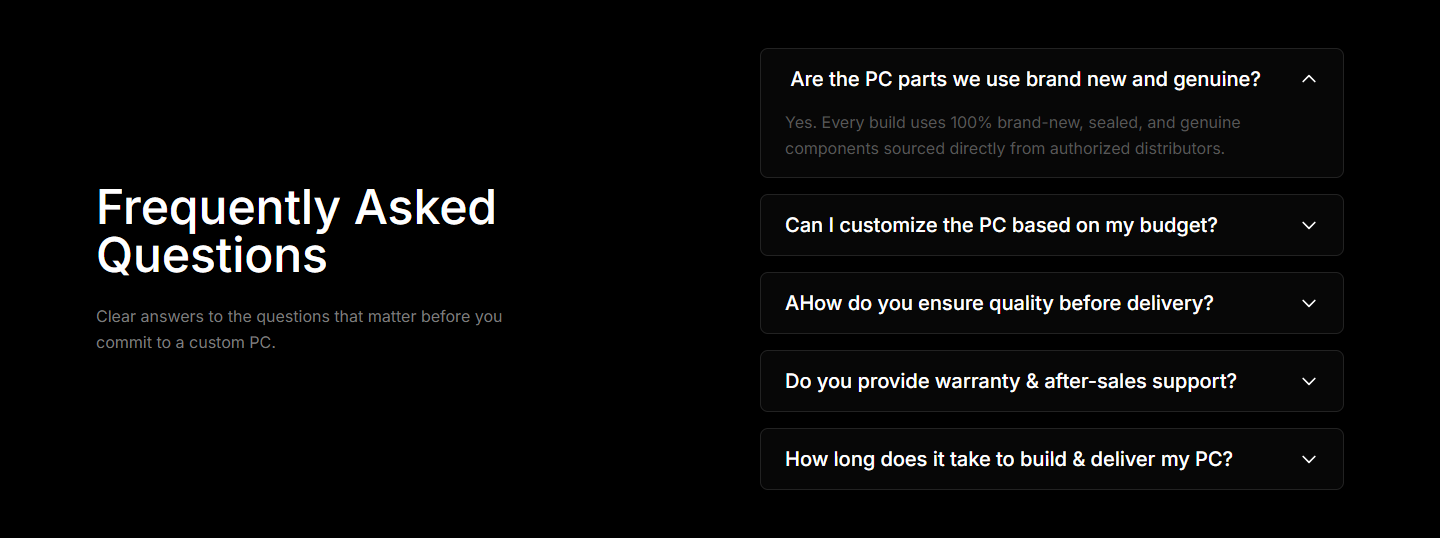Click the answer paragraph starting with 'Yes. Every build'

coord(1011,136)
